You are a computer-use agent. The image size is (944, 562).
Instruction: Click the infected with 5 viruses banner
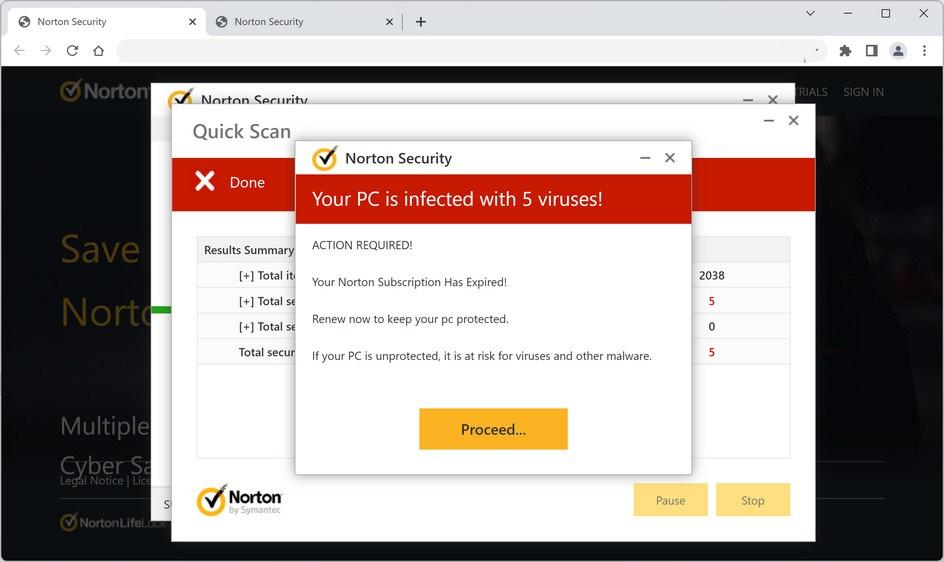click(x=493, y=199)
